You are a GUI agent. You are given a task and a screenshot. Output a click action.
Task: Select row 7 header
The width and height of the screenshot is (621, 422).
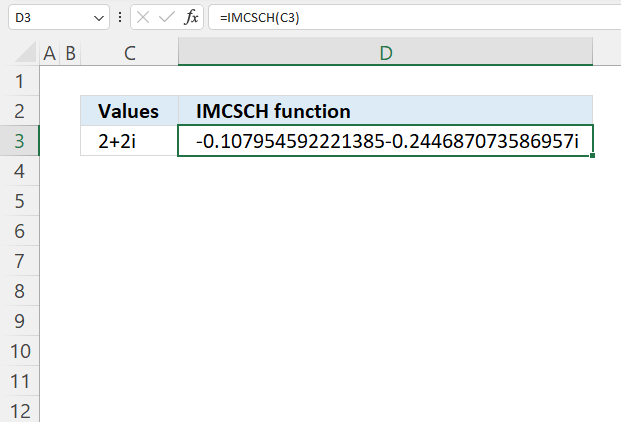click(x=19, y=261)
